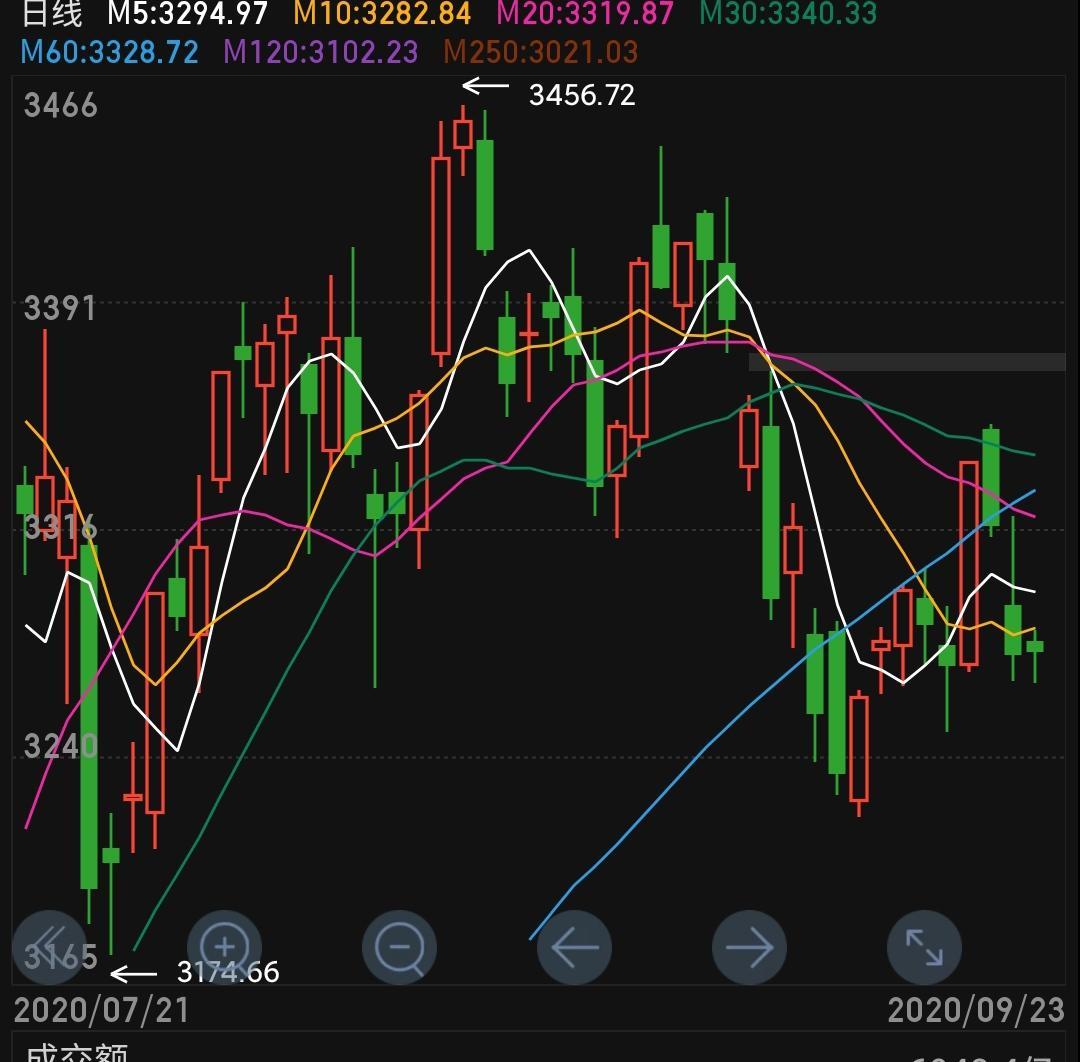Zoom in with the plus magnifier
This screenshot has width=1080, height=1062.
pos(225,947)
